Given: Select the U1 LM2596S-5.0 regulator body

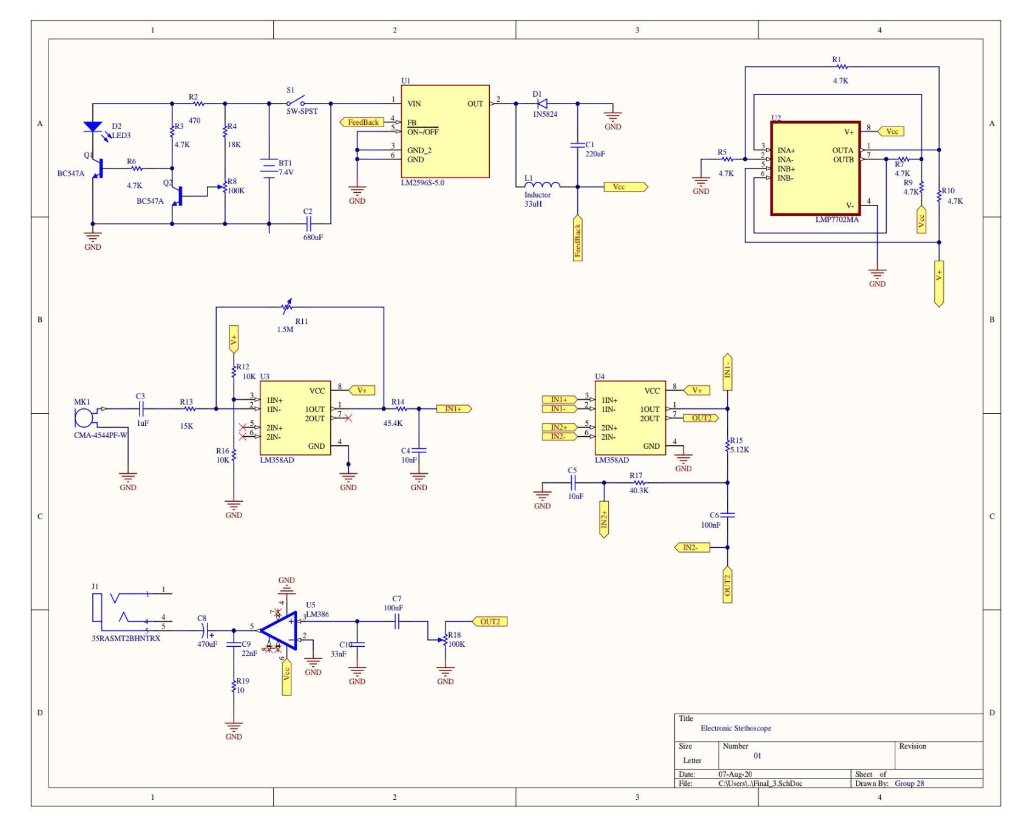Looking at the screenshot, I should (445, 131).
